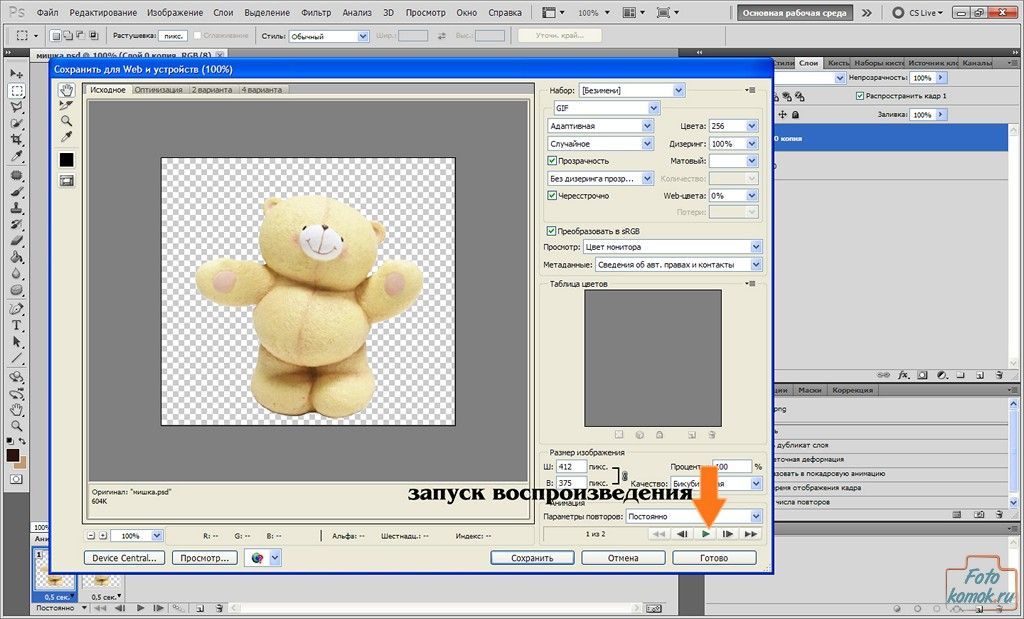Expand the Параметры повторов dropdown
This screenshot has height=619, width=1024.
tap(755, 517)
